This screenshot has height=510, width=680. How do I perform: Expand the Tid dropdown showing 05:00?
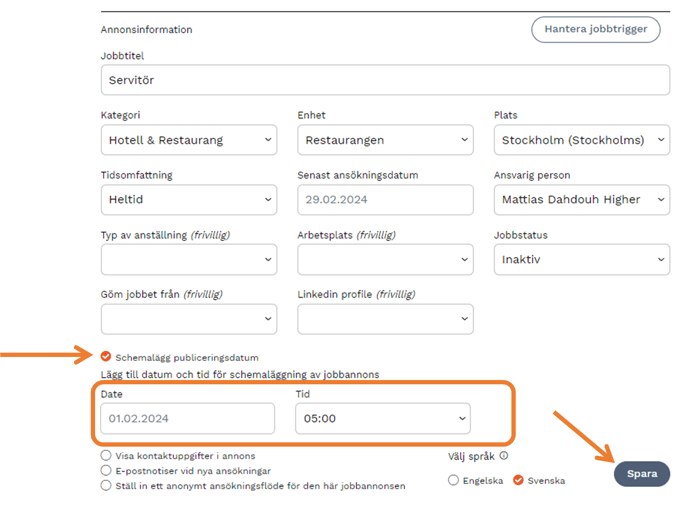click(384, 418)
